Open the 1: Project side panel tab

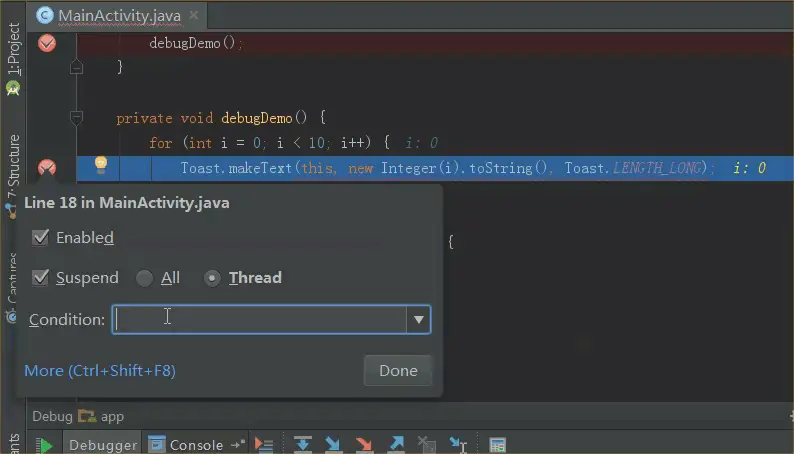pyautogui.click(x=13, y=49)
